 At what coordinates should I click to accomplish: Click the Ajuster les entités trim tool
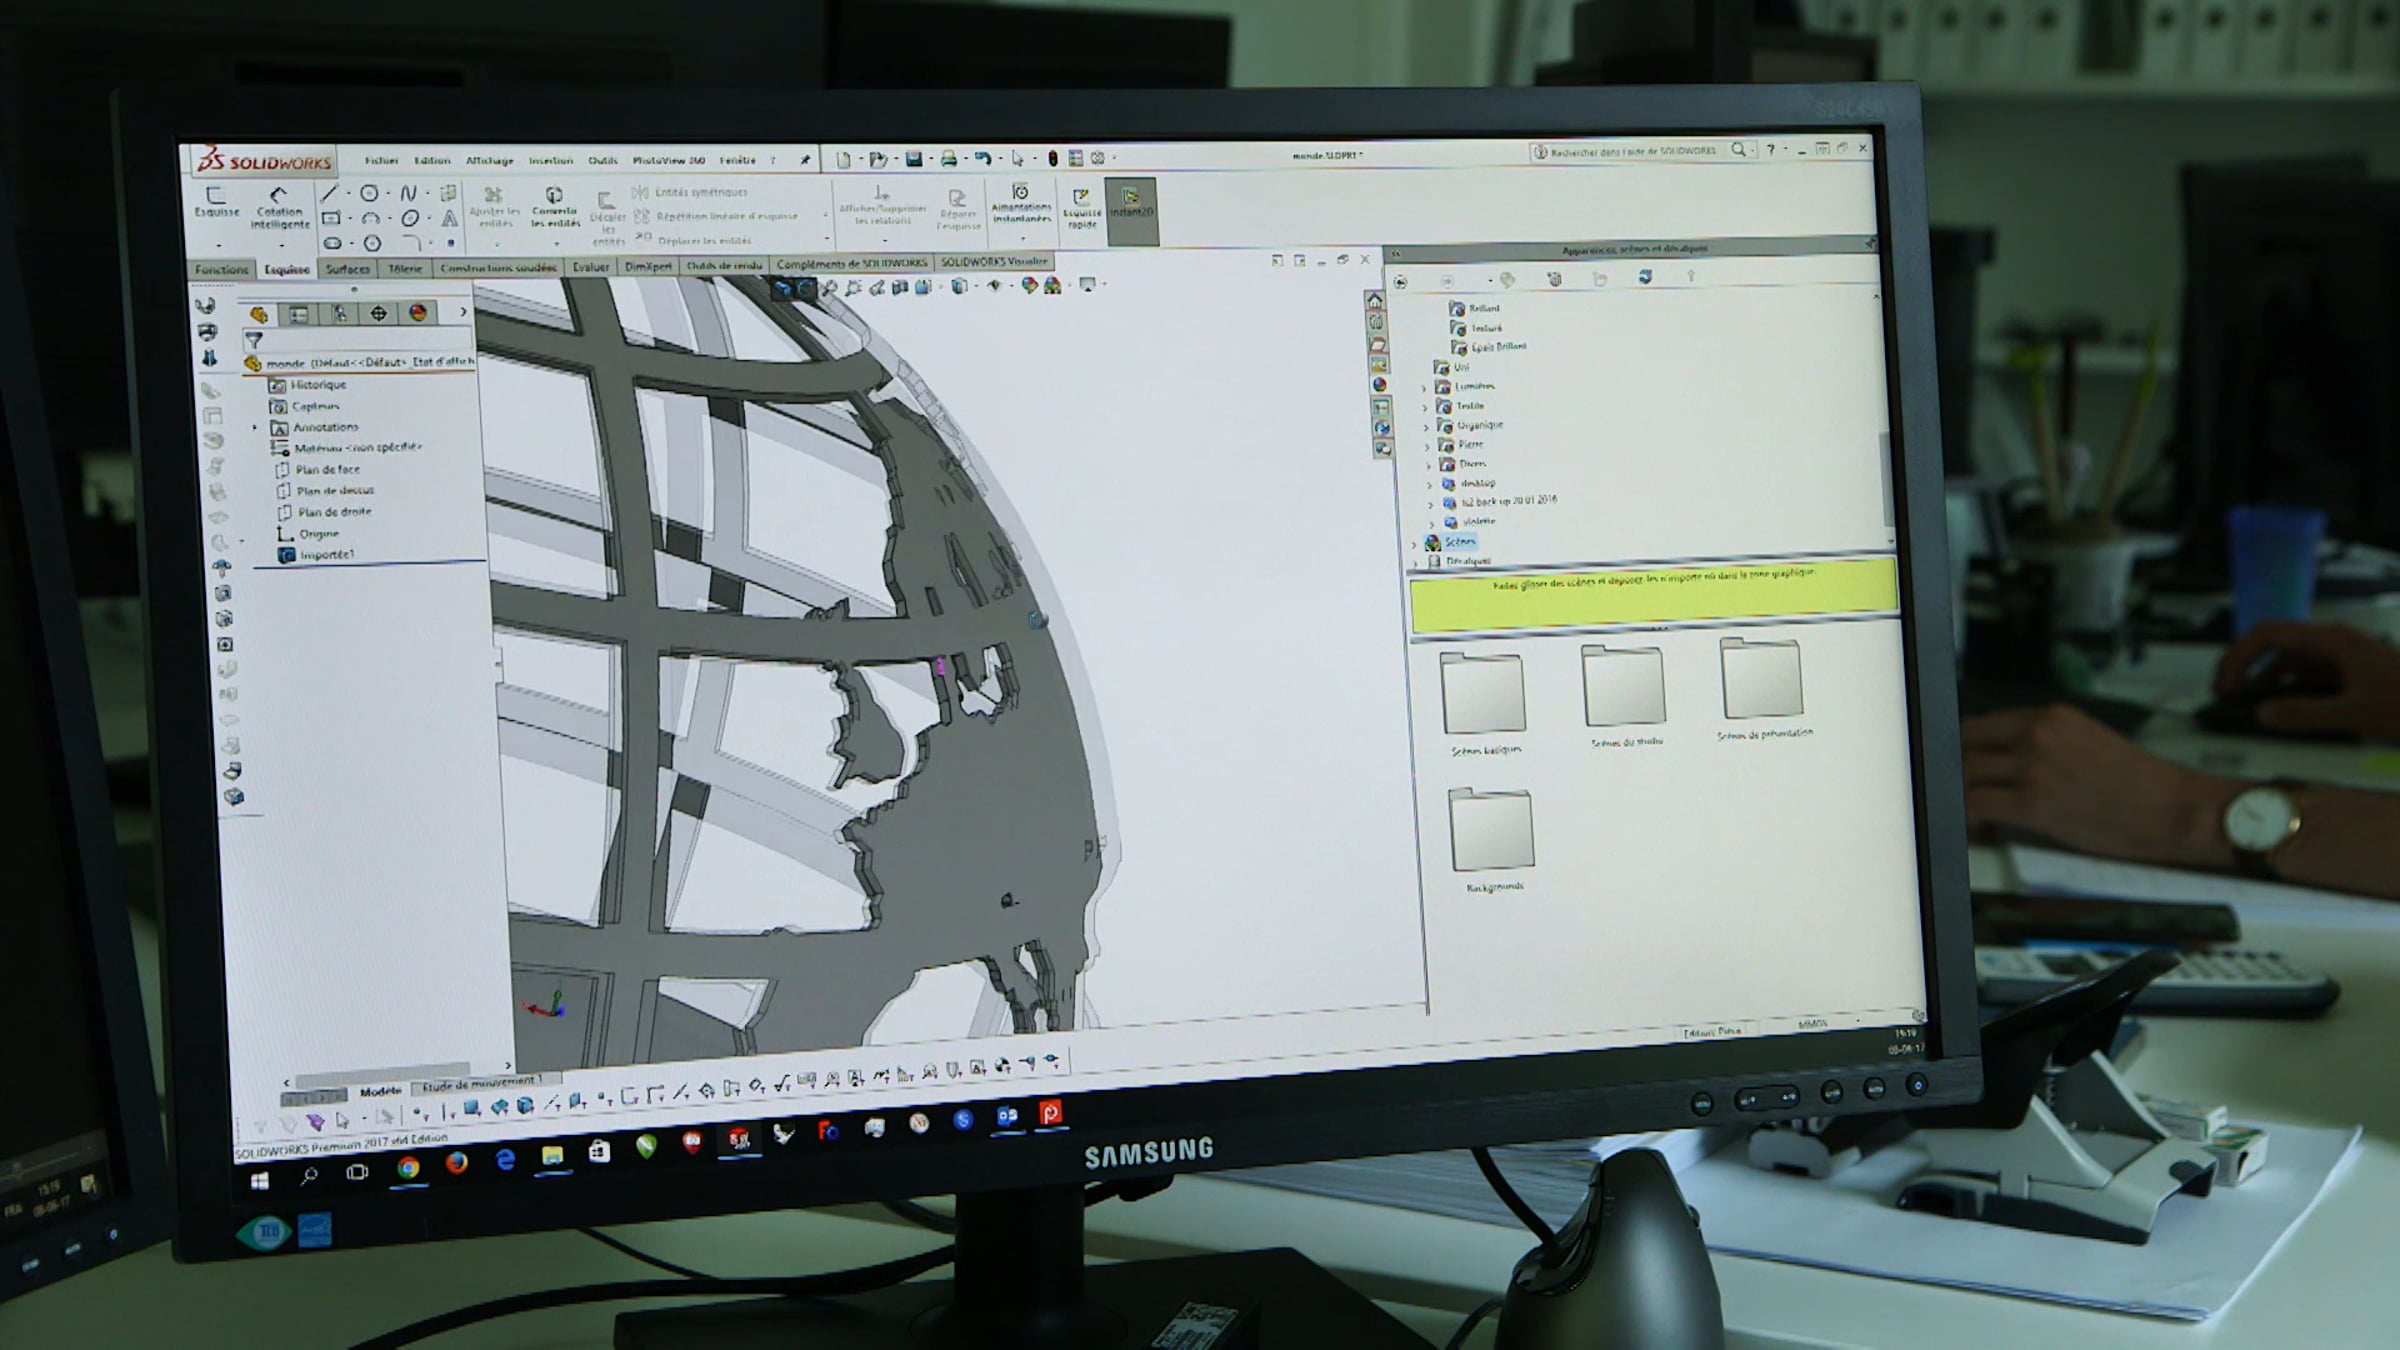pos(494,207)
